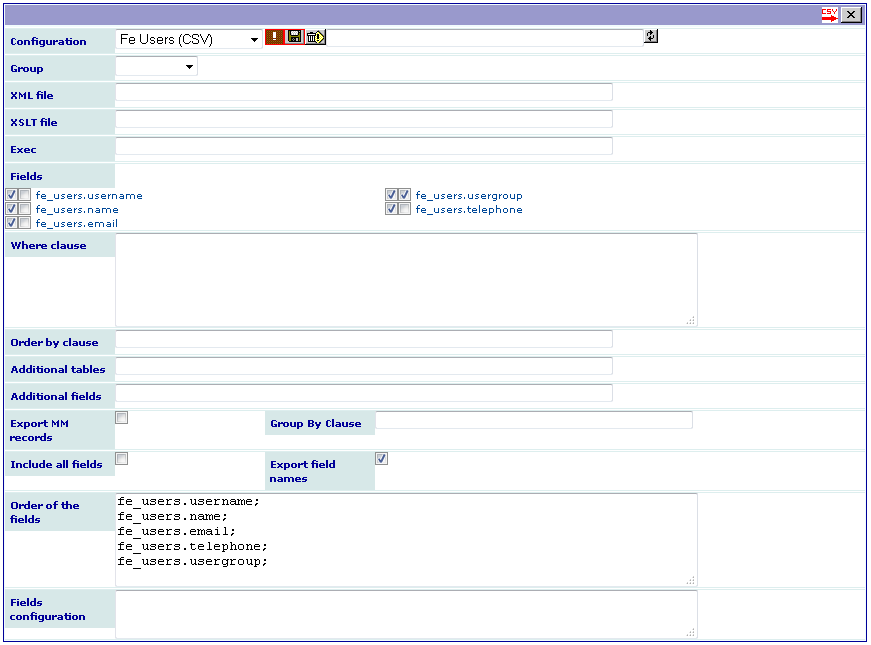Click the CSV export icon
This screenshot has width=871, height=645.
click(829, 15)
